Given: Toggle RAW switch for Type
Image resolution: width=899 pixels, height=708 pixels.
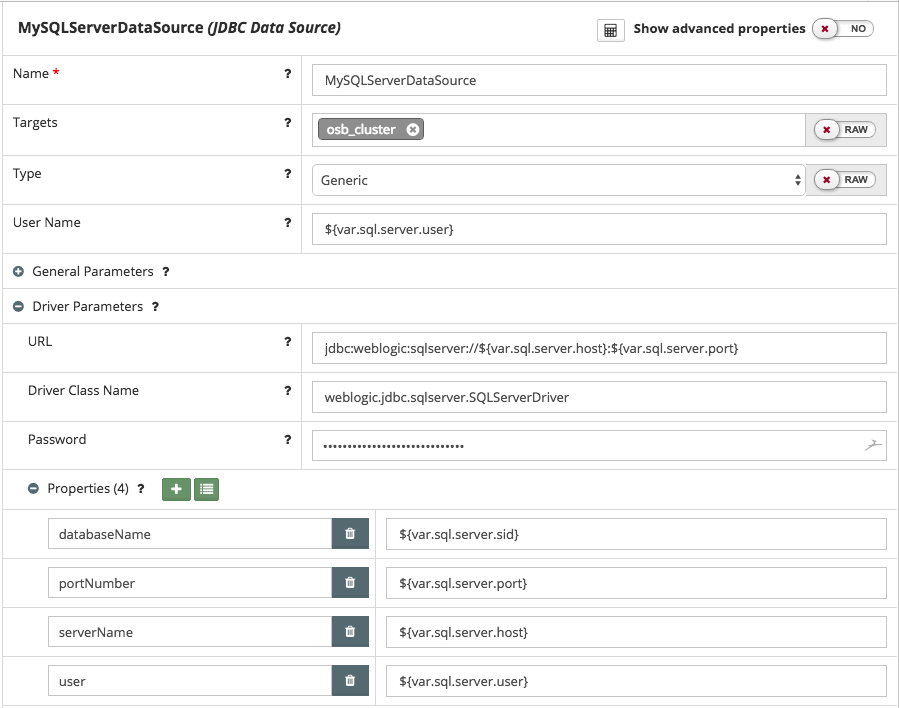Looking at the screenshot, I should coord(845,180).
